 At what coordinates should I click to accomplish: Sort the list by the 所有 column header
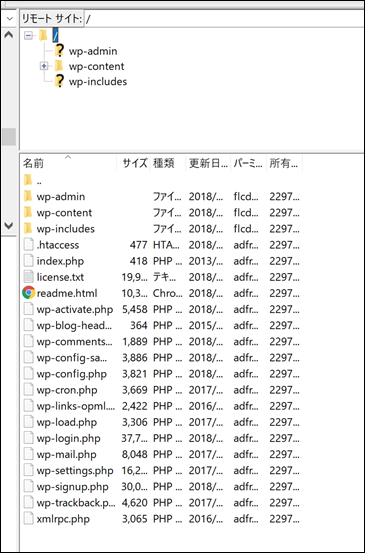(x=284, y=163)
